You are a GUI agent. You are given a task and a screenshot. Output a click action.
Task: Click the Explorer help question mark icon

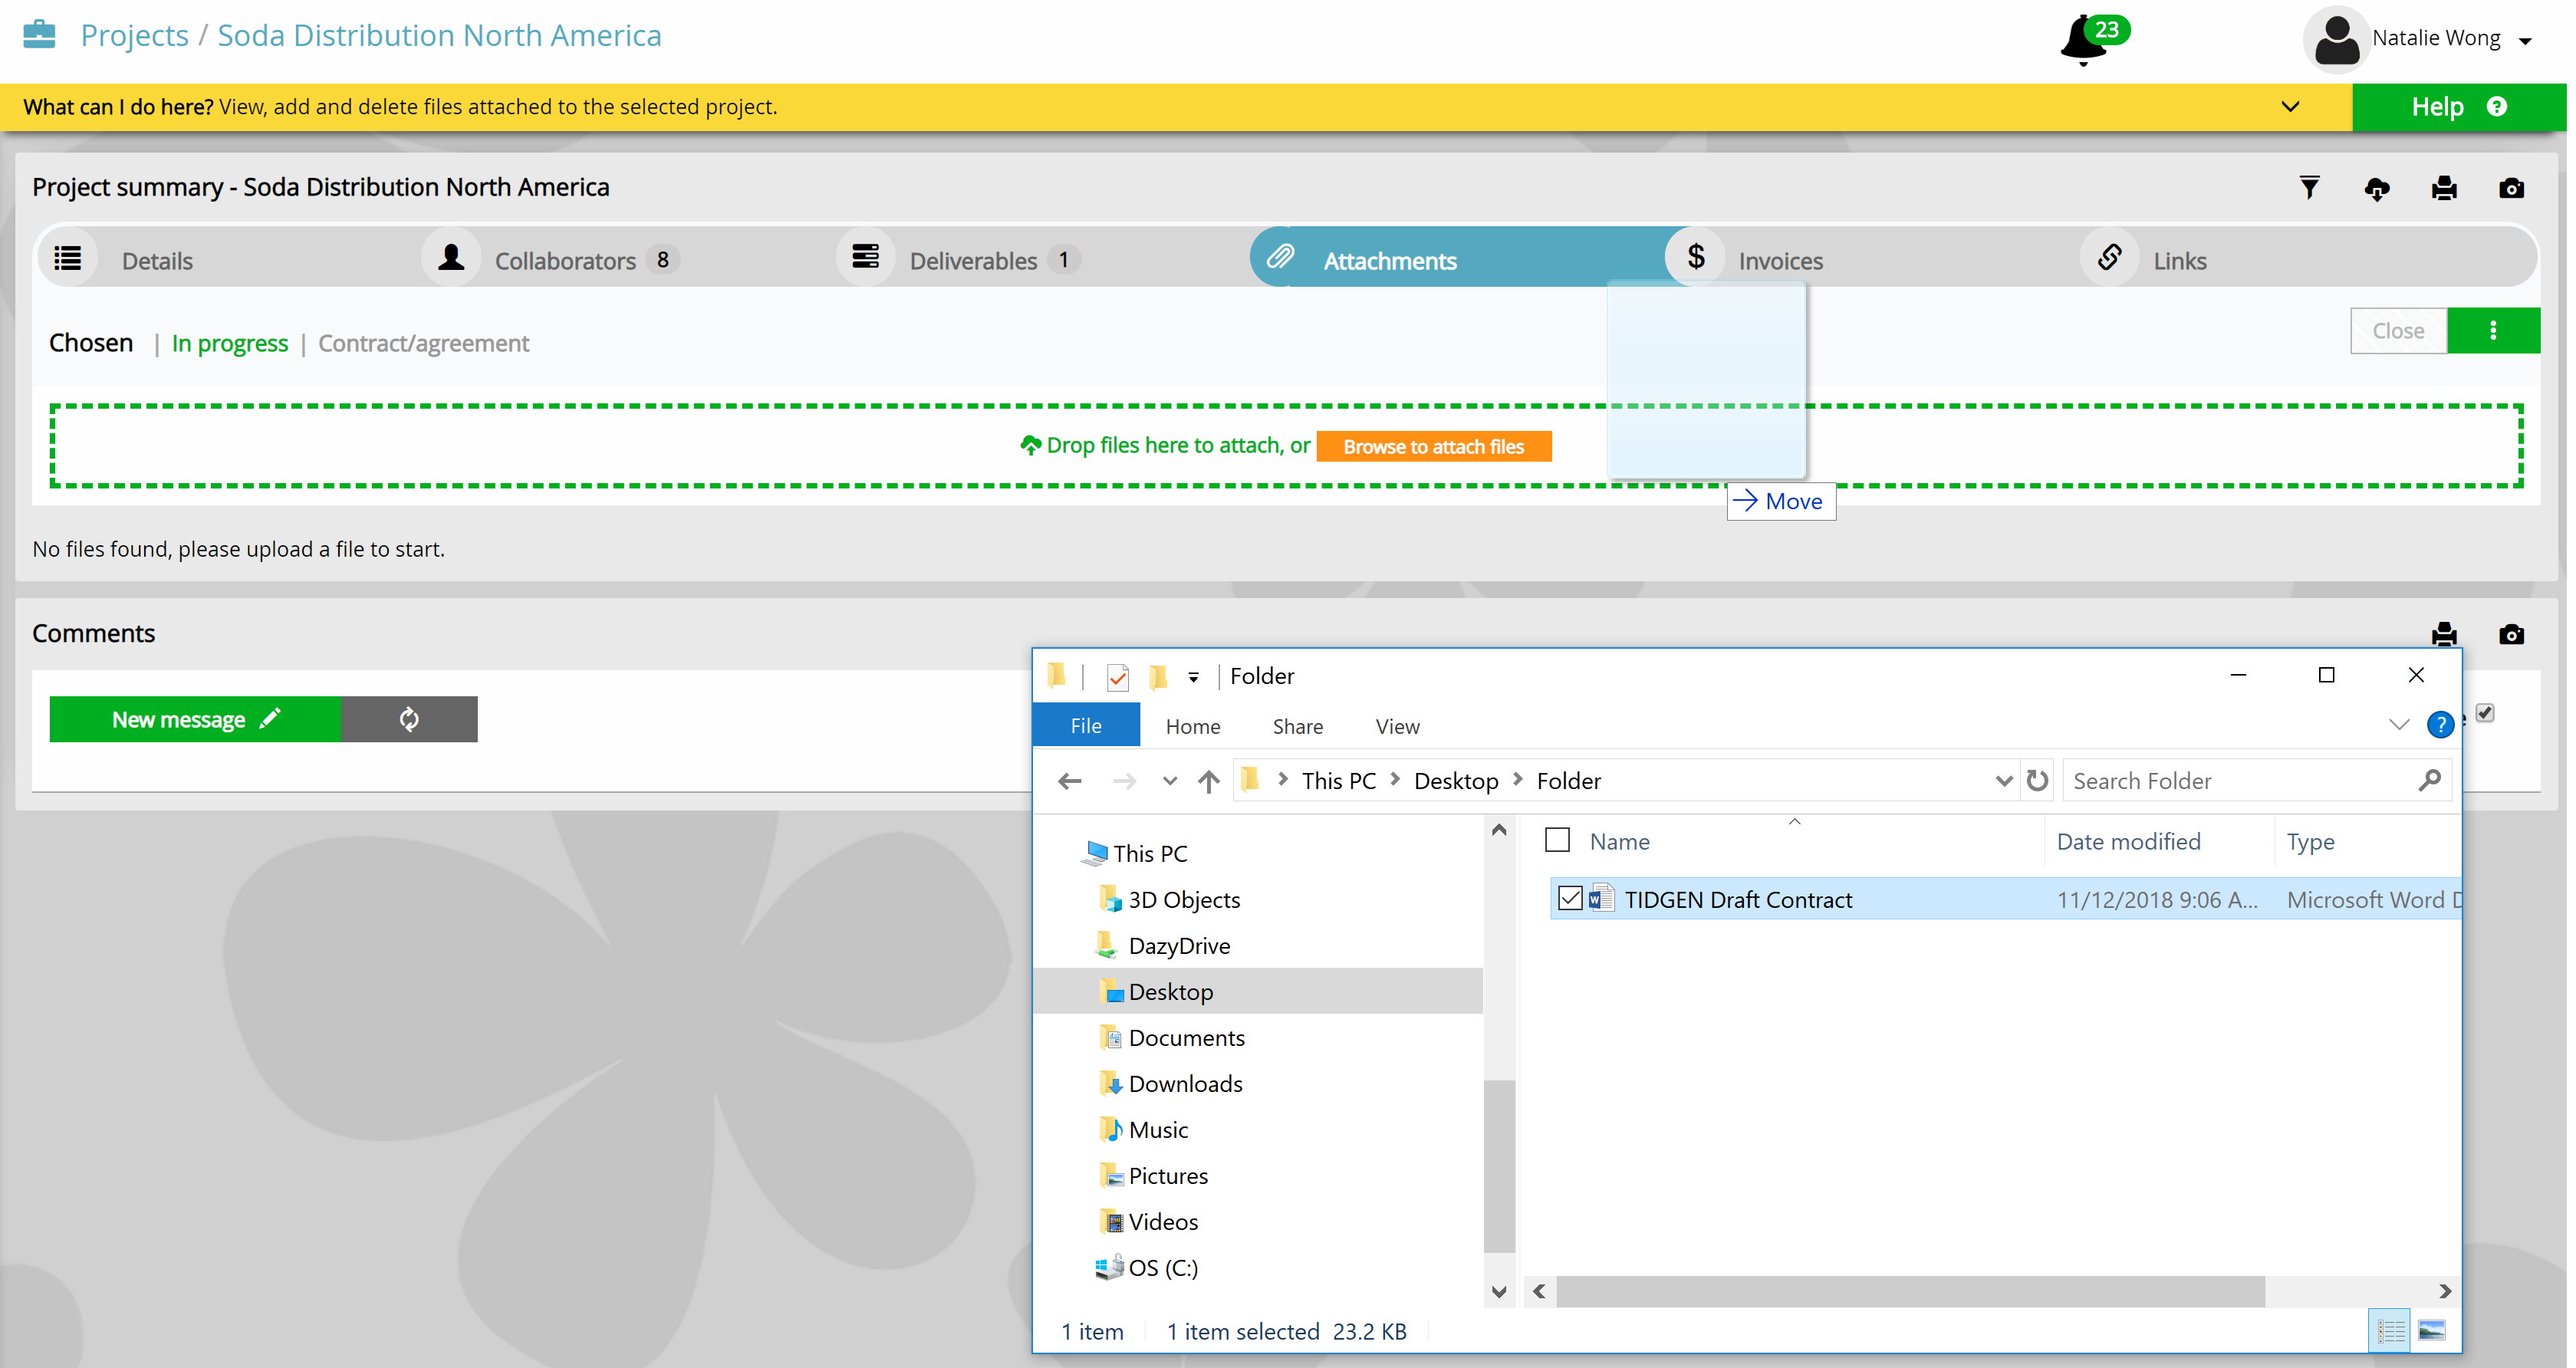(2440, 725)
